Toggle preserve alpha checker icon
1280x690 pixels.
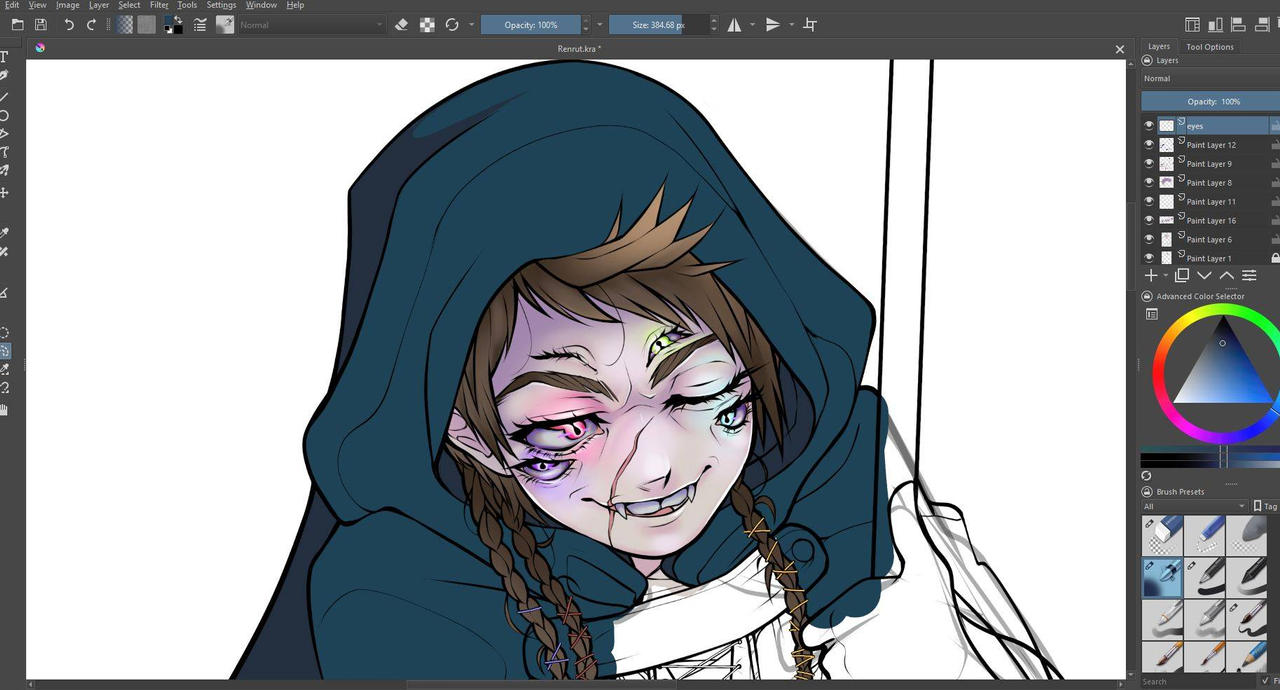427,25
